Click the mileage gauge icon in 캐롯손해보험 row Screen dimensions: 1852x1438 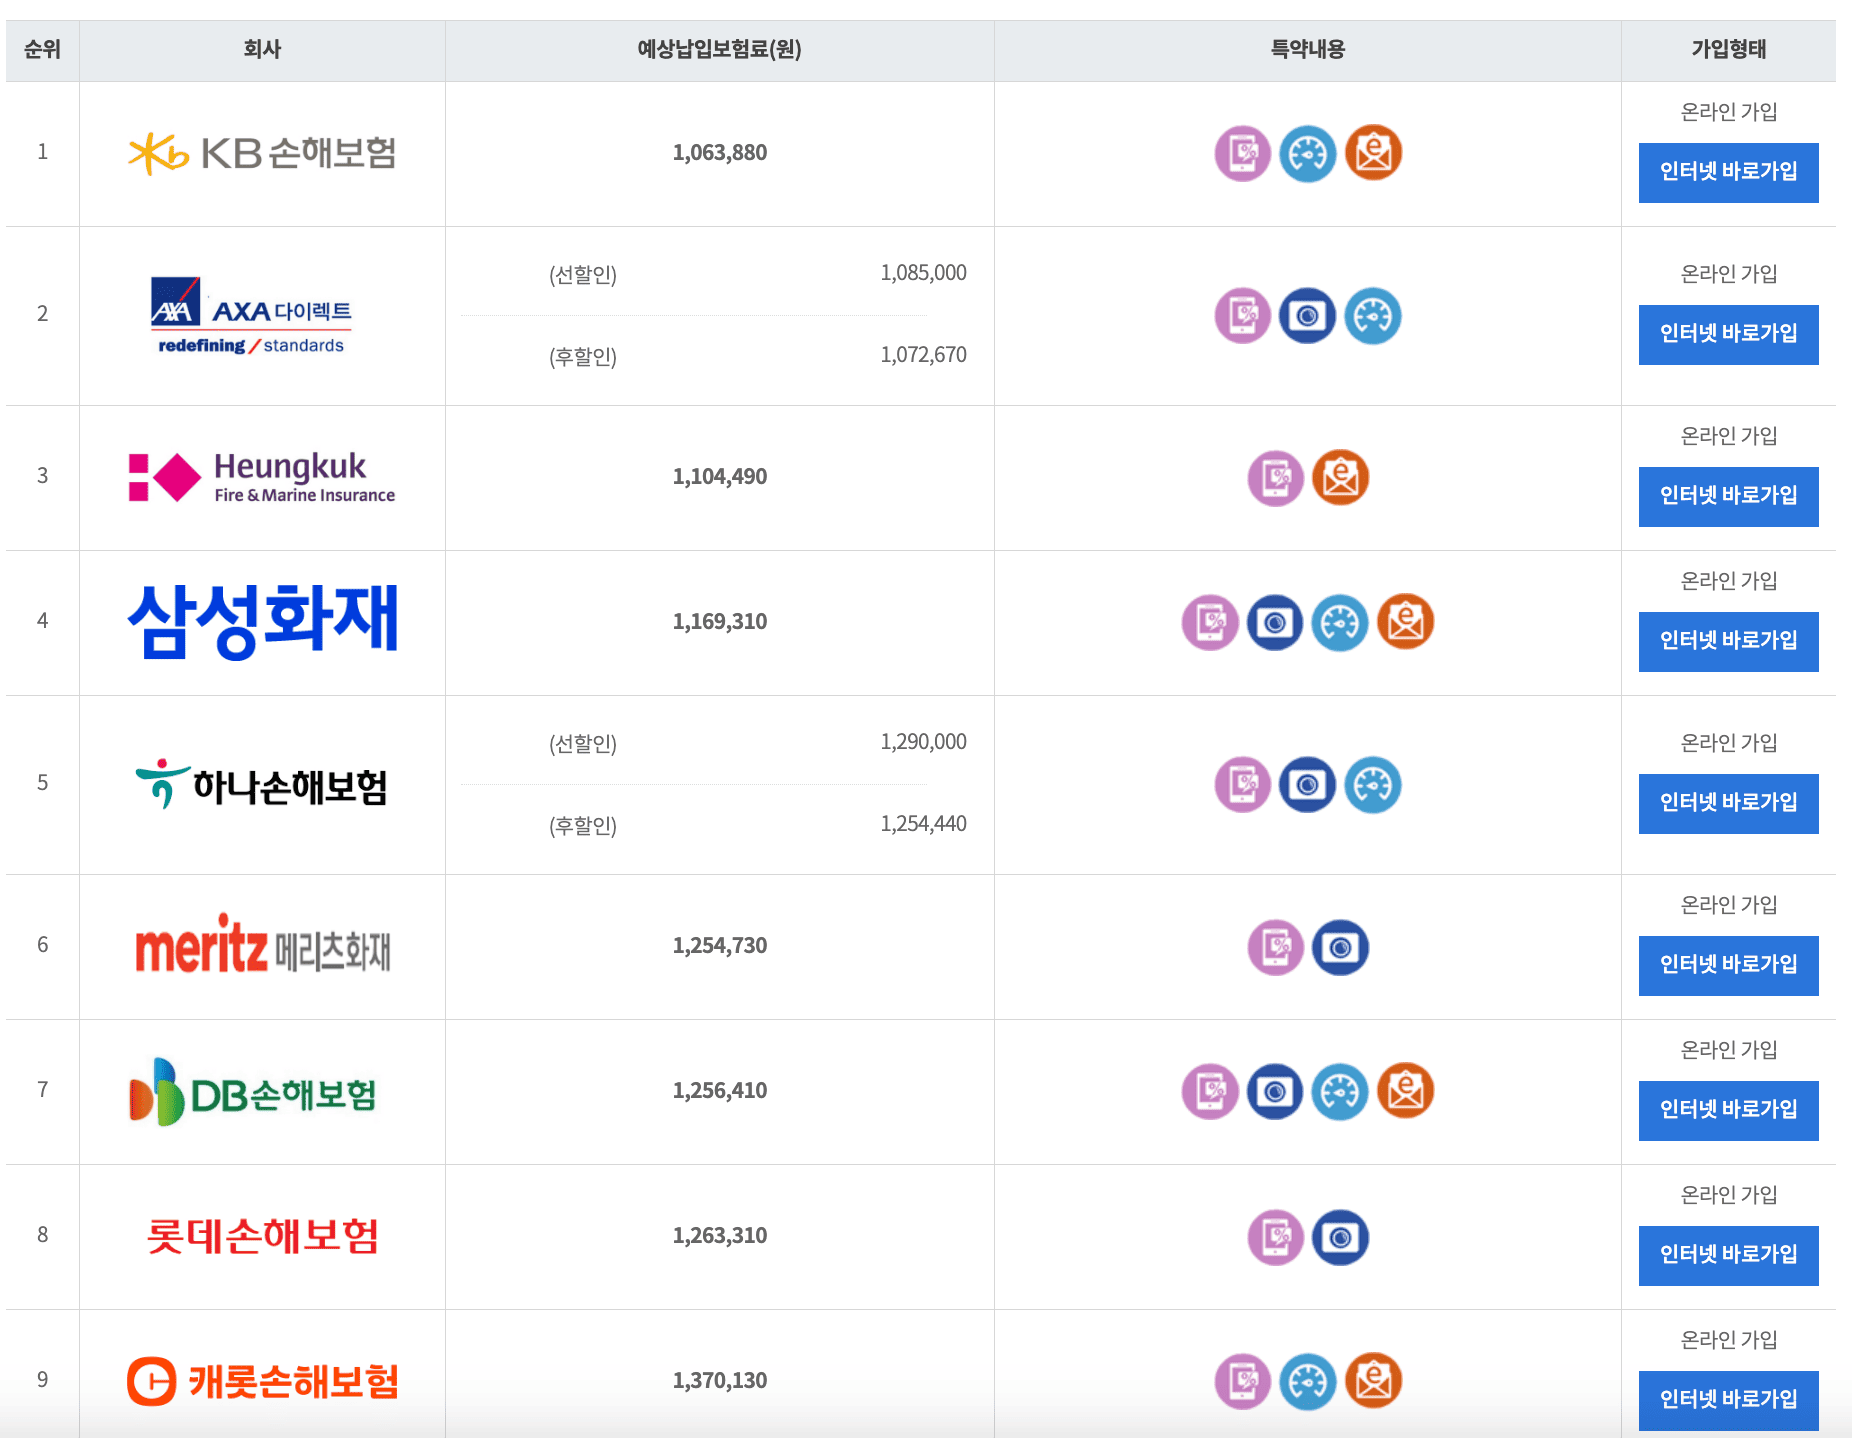[x=1308, y=1382]
